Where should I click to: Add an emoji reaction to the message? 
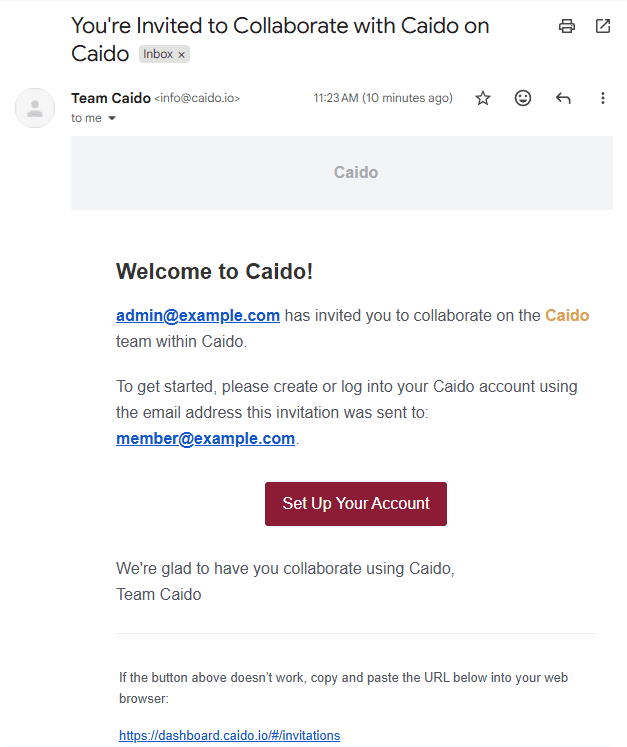pos(523,98)
